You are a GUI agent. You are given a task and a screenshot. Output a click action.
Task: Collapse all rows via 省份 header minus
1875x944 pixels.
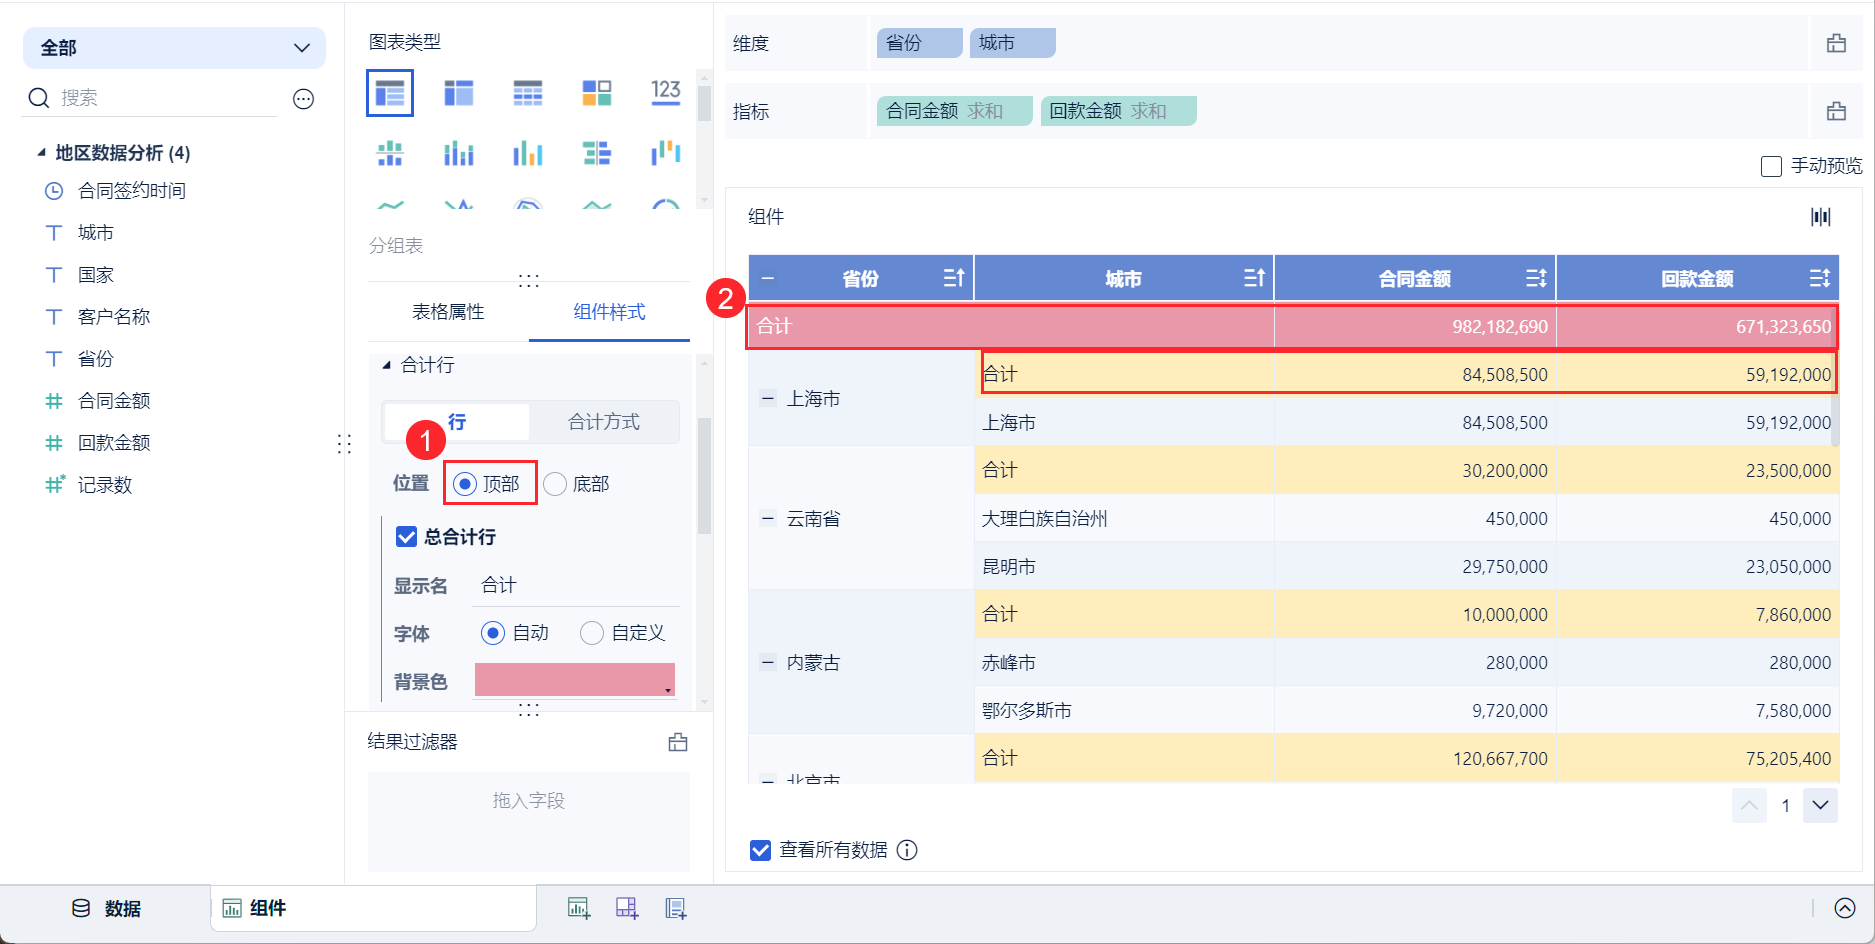point(768,279)
